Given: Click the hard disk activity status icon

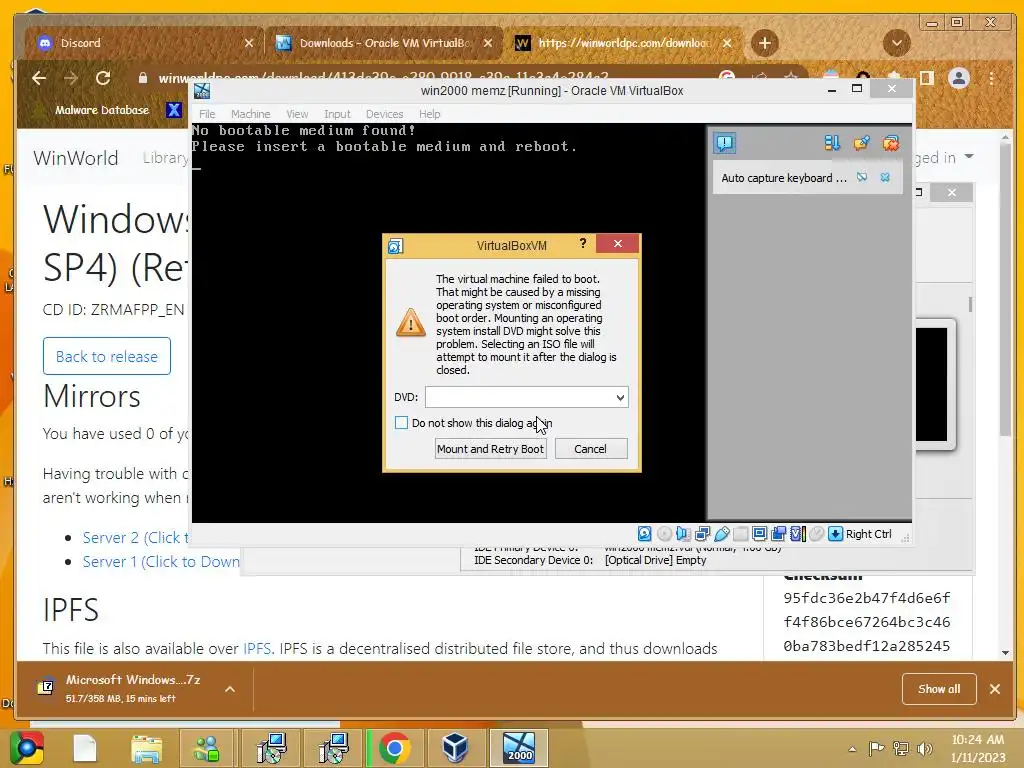Looking at the screenshot, I should pos(645,534).
